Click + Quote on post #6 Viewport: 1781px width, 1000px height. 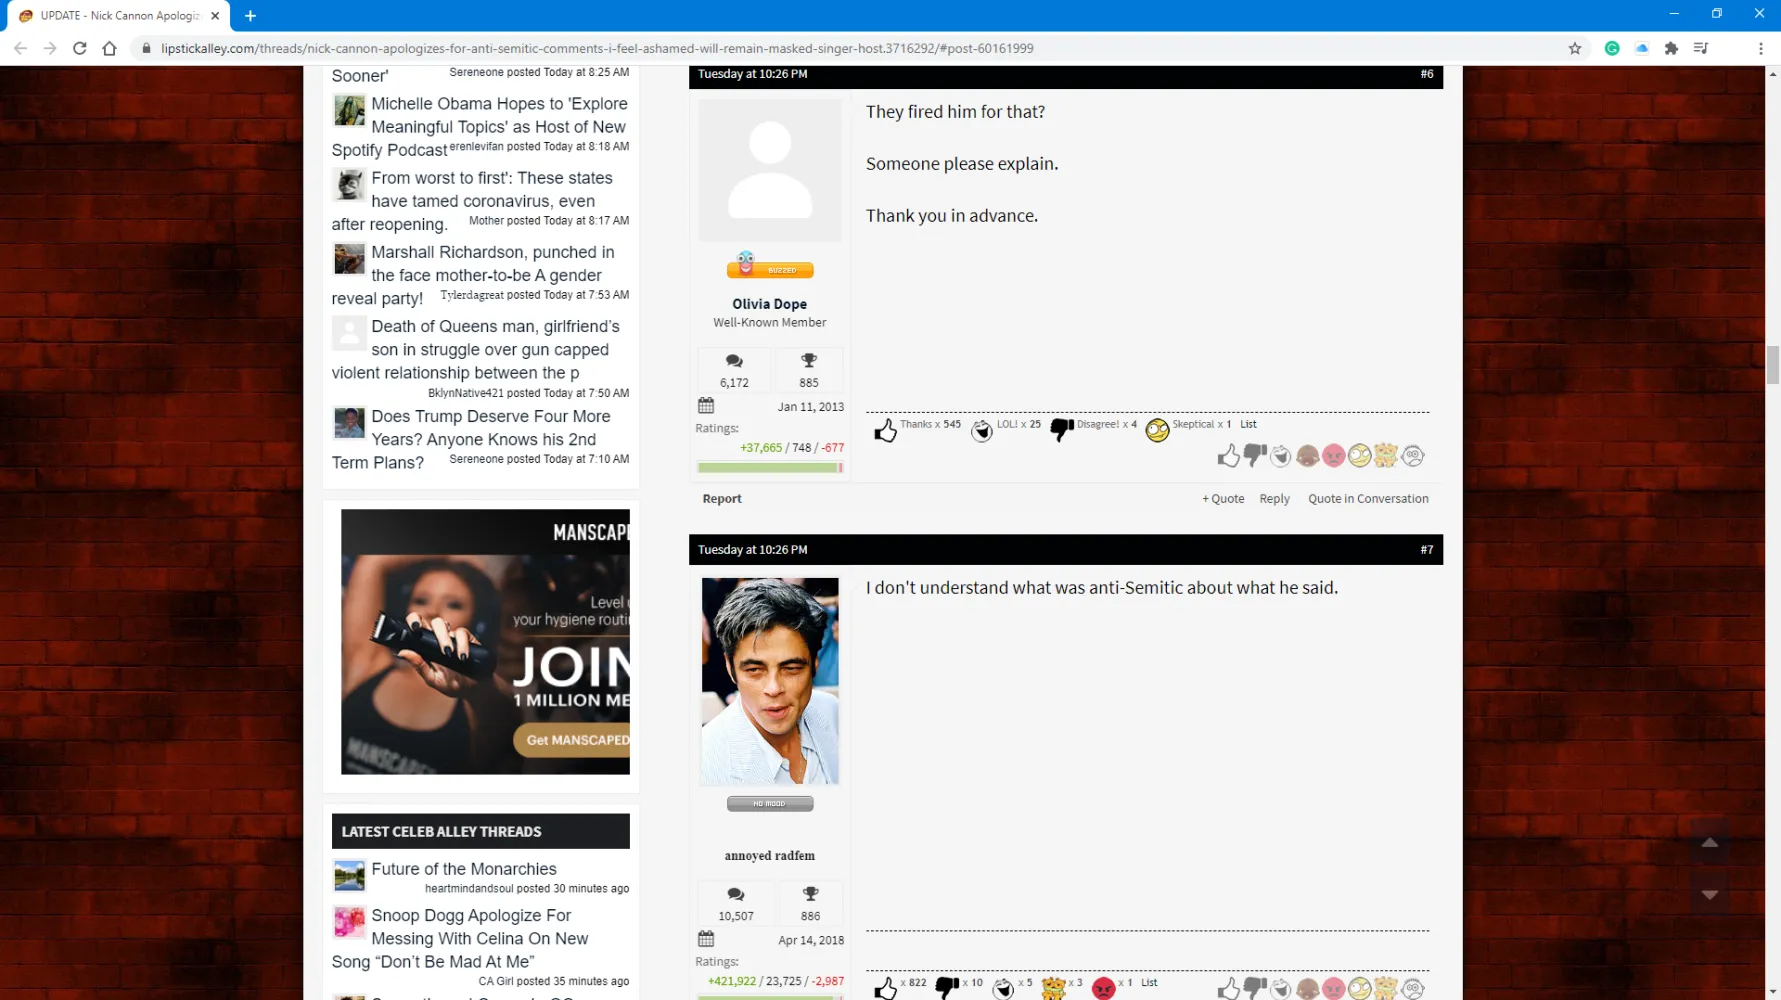point(1223,499)
